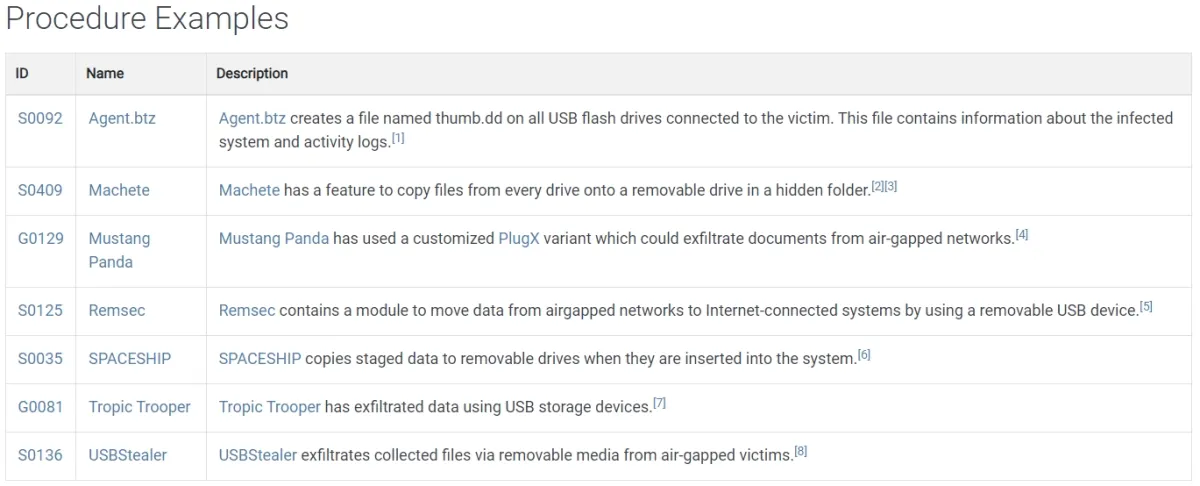Image resolution: width=1200 pixels, height=486 pixels.
Task: Open the G0129 group ID link
Action: pyautogui.click(x=40, y=239)
